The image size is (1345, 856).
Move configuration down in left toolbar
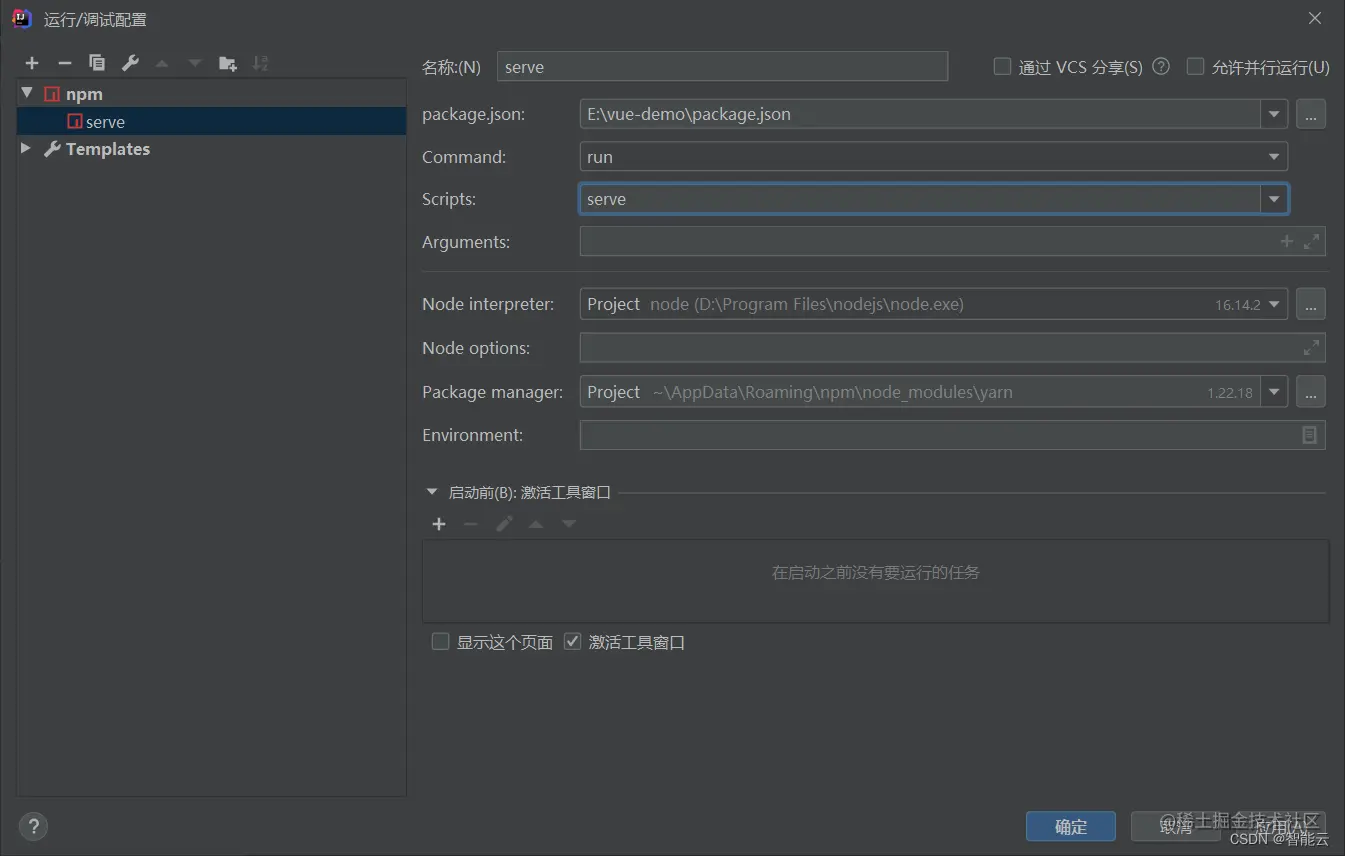[195, 63]
